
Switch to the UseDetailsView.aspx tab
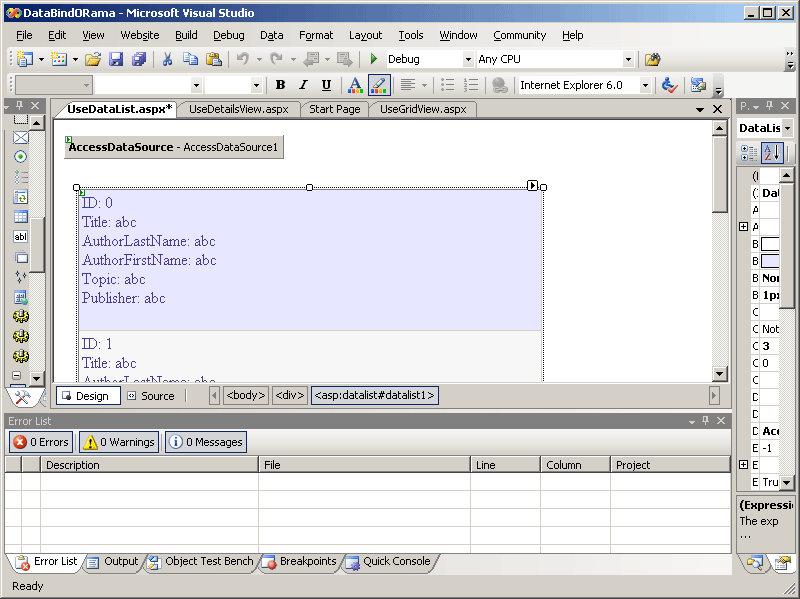(x=238, y=109)
